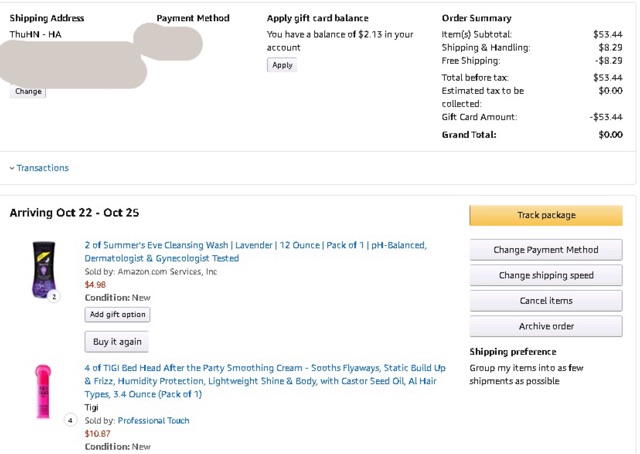Open TIGI Bed Head Smoothing Cream link
The height and width of the screenshot is (454, 640).
[265, 381]
